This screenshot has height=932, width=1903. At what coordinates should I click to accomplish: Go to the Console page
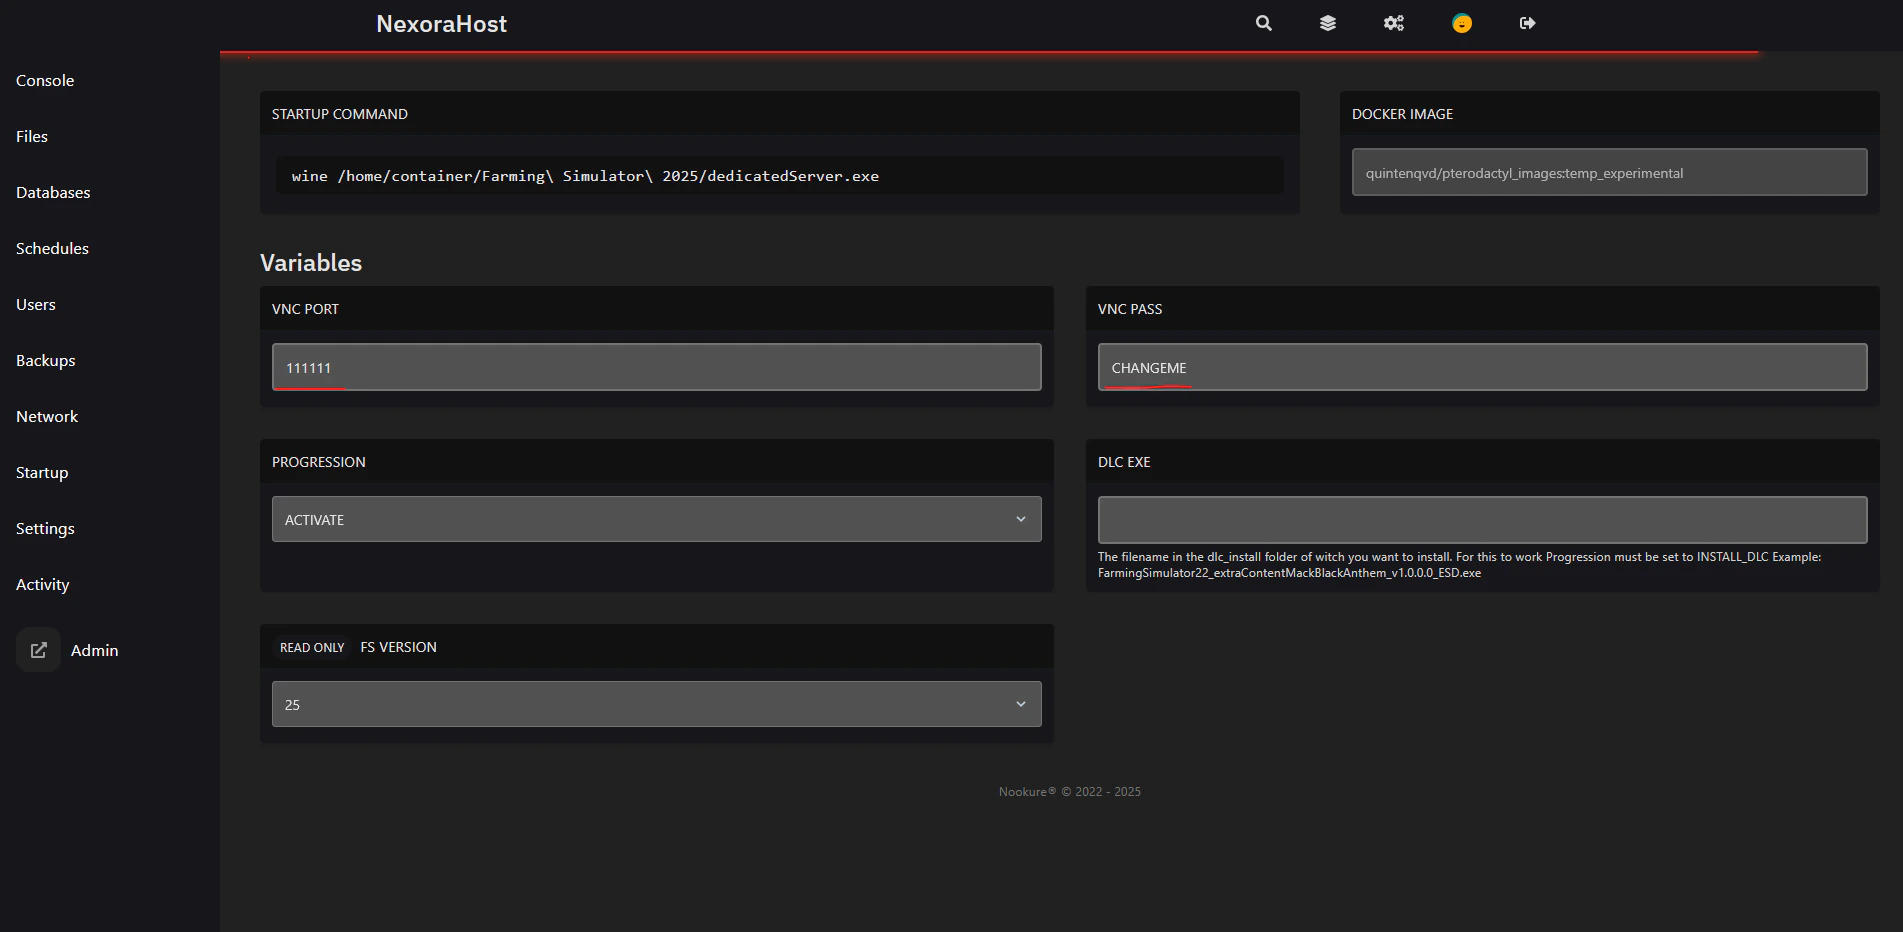45,80
